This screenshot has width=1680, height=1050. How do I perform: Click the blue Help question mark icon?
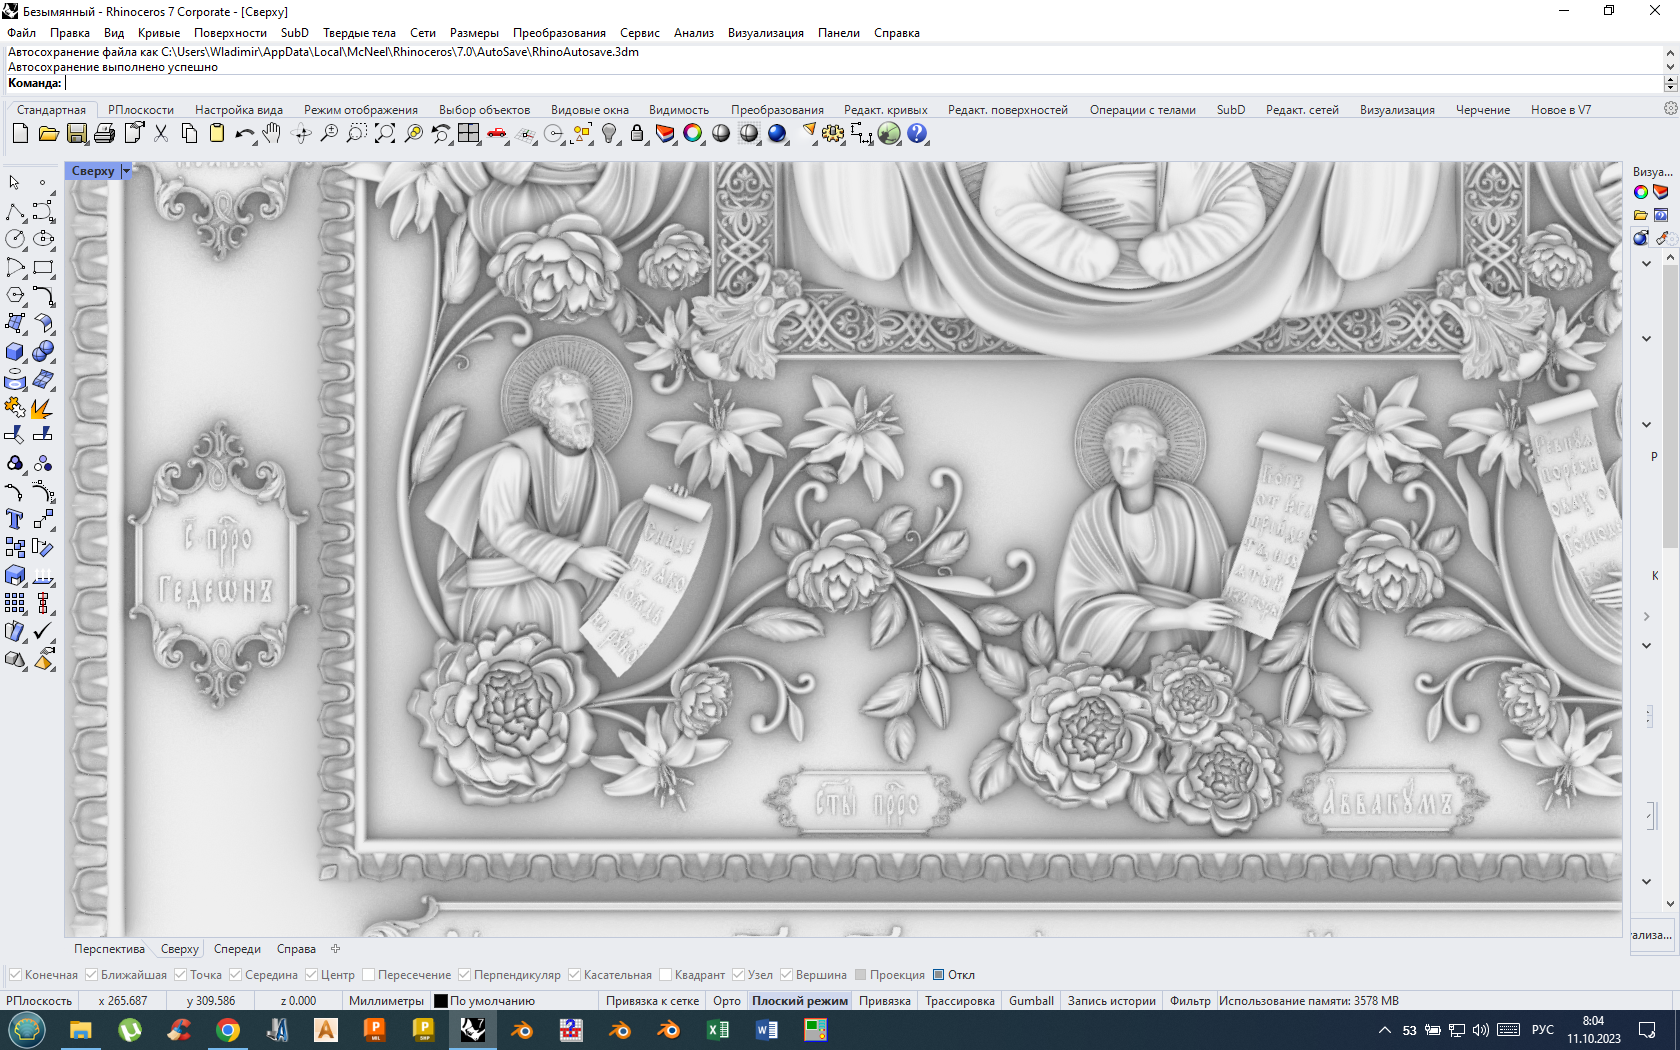tap(917, 133)
